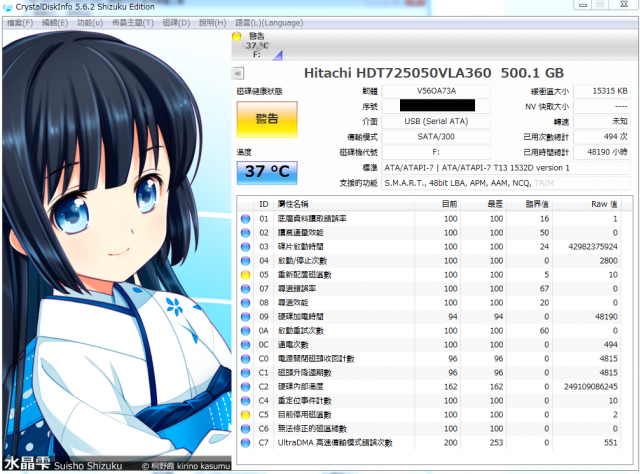The width and height of the screenshot is (640, 474).
Task: Select the row raw value 249109086245
Action: coord(591,387)
